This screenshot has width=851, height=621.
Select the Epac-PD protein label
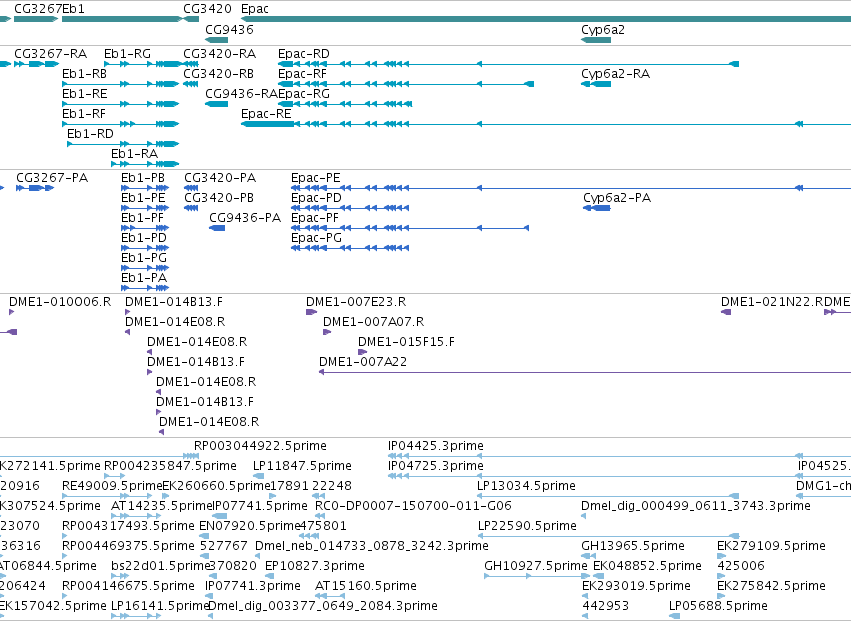(316, 198)
